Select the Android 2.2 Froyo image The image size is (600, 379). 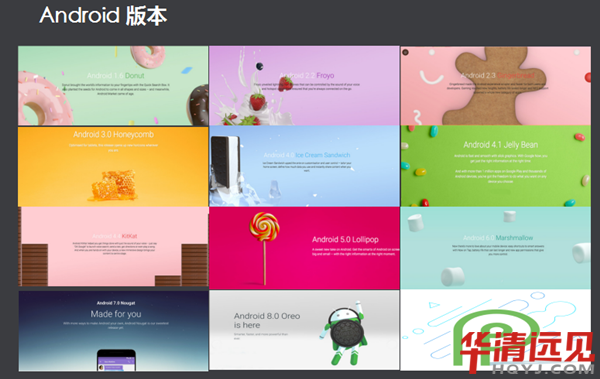pyautogui.click(x=304, y=86)
